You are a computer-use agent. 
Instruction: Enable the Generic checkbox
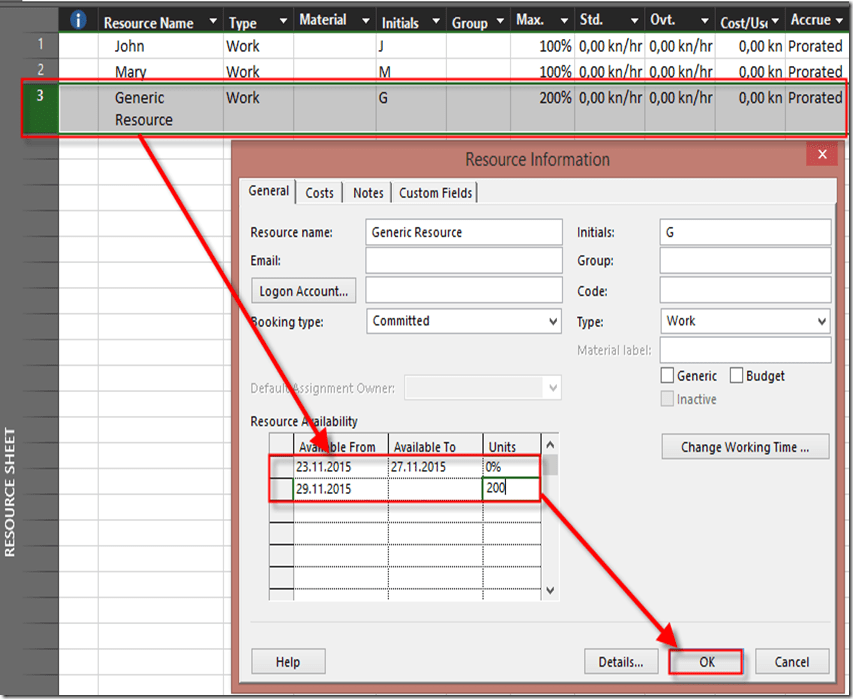668,376
